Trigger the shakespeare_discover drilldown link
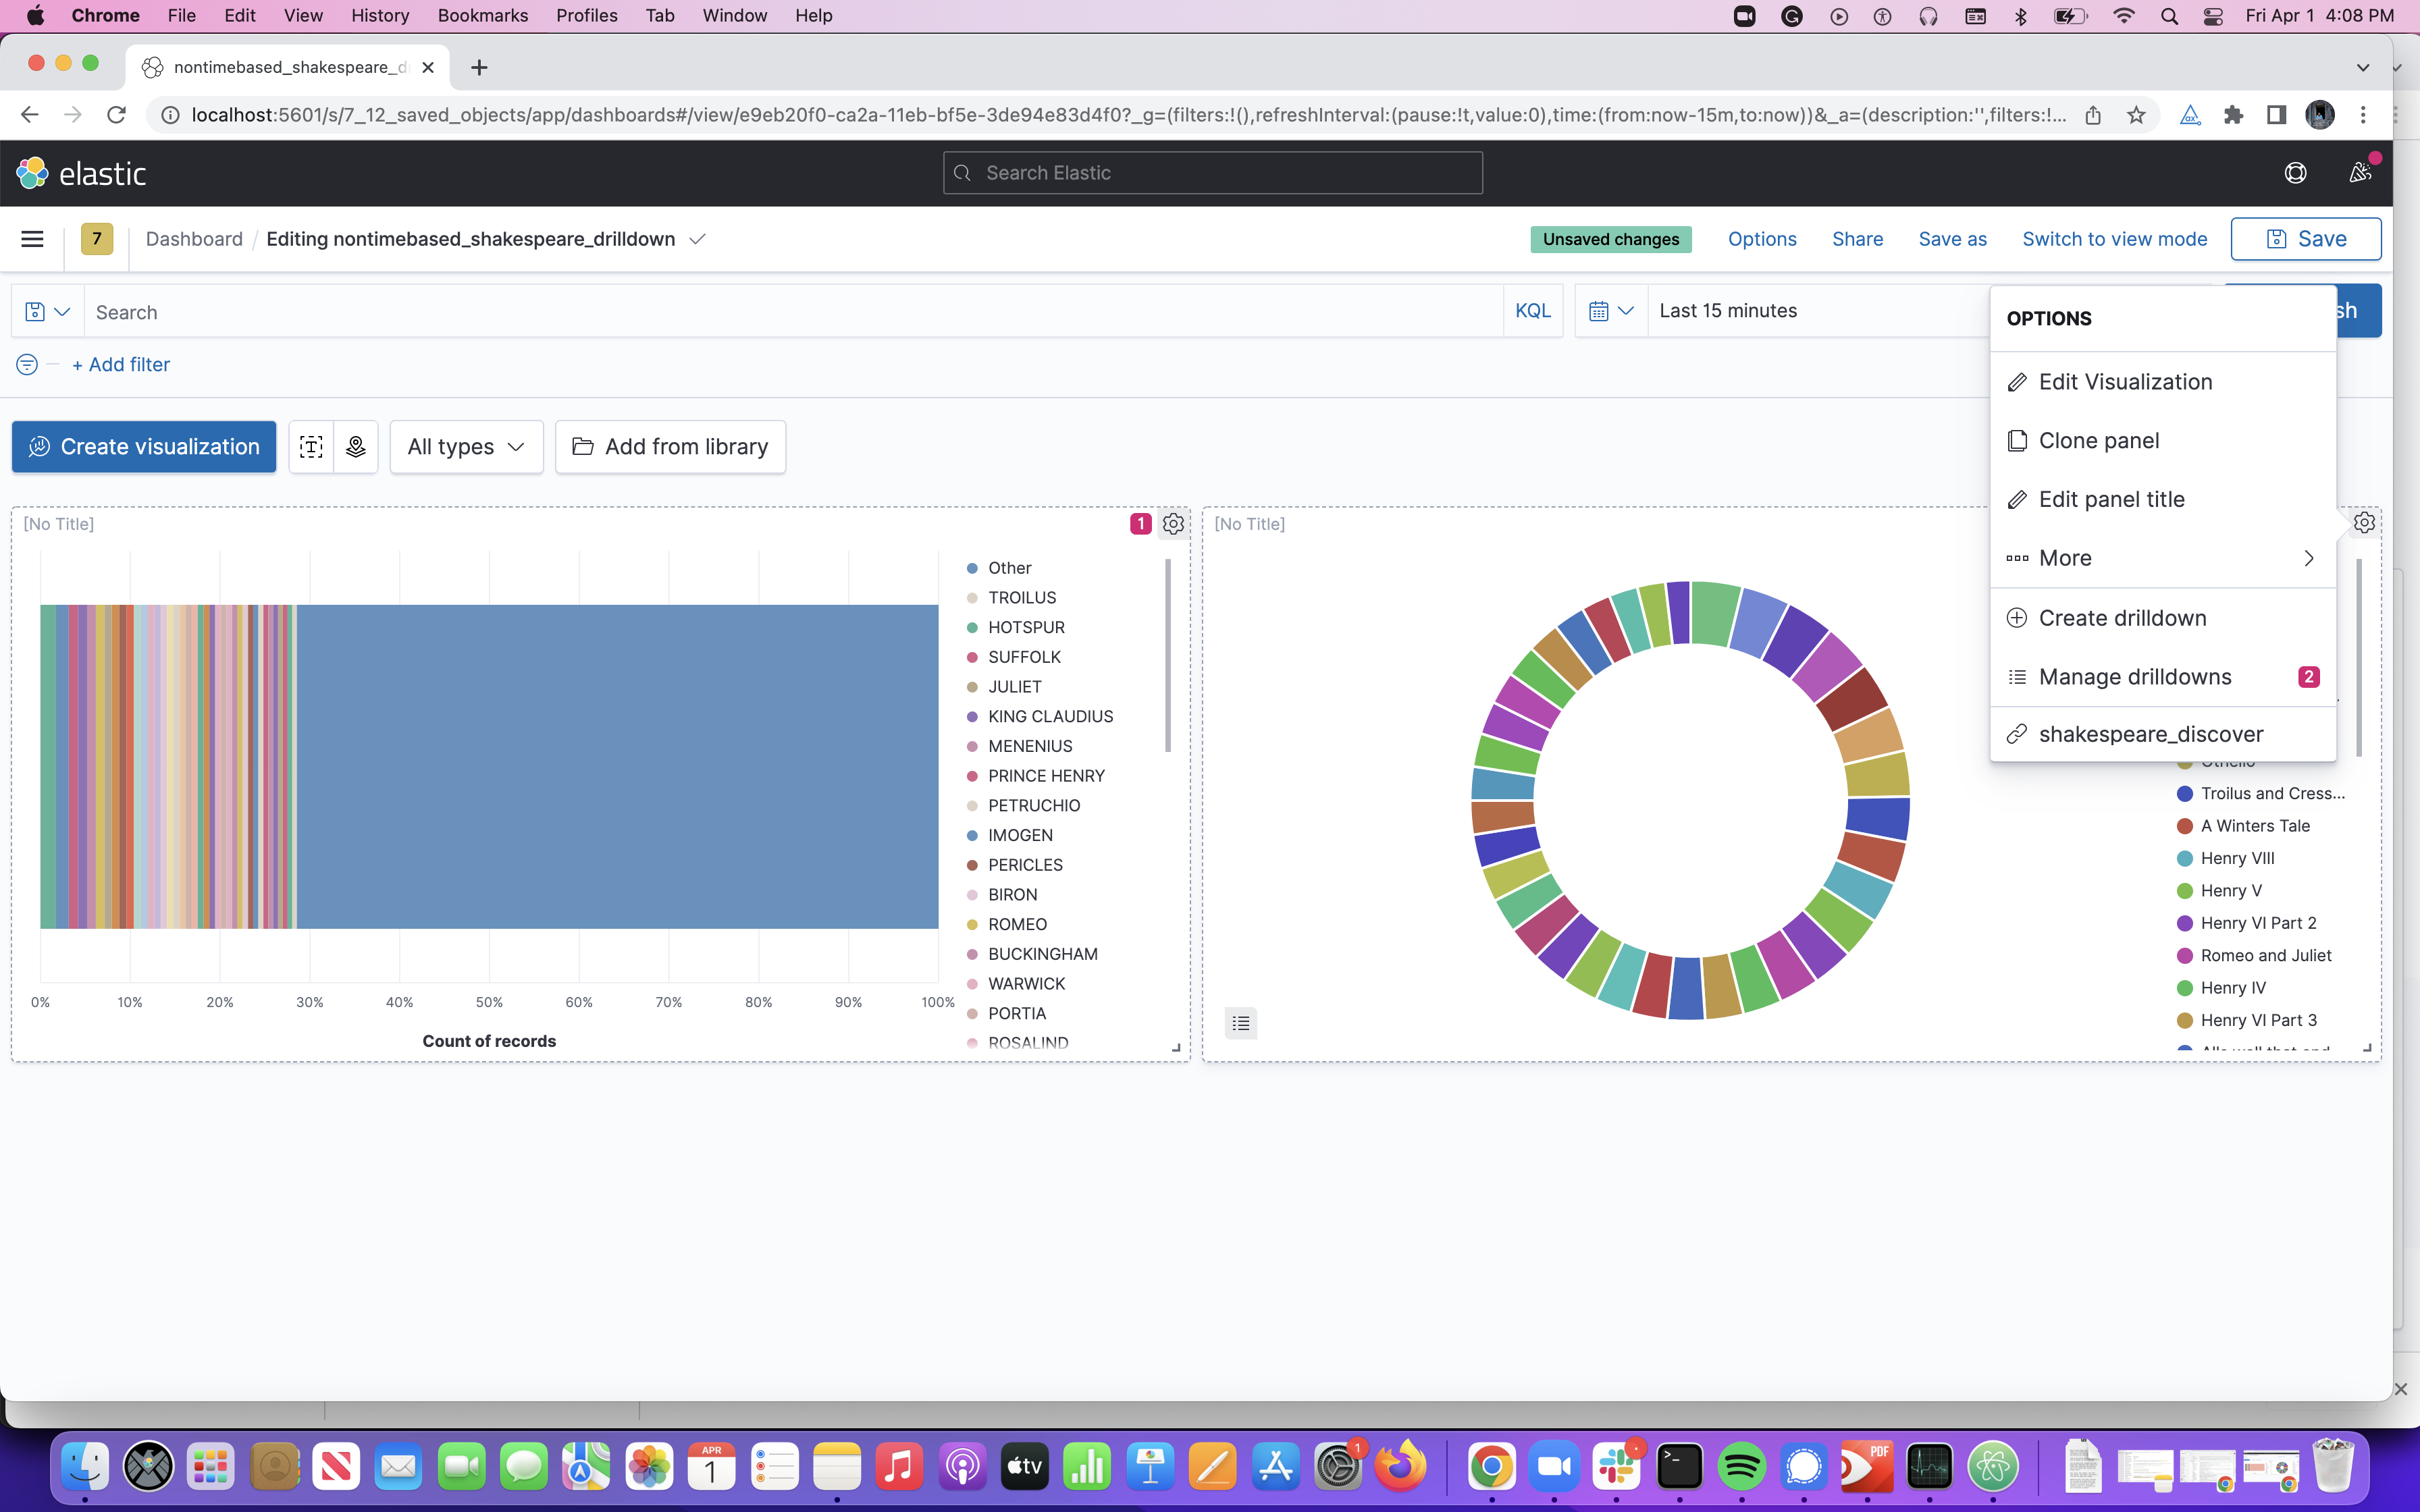2420x1512 pixels. (2162, 734)
